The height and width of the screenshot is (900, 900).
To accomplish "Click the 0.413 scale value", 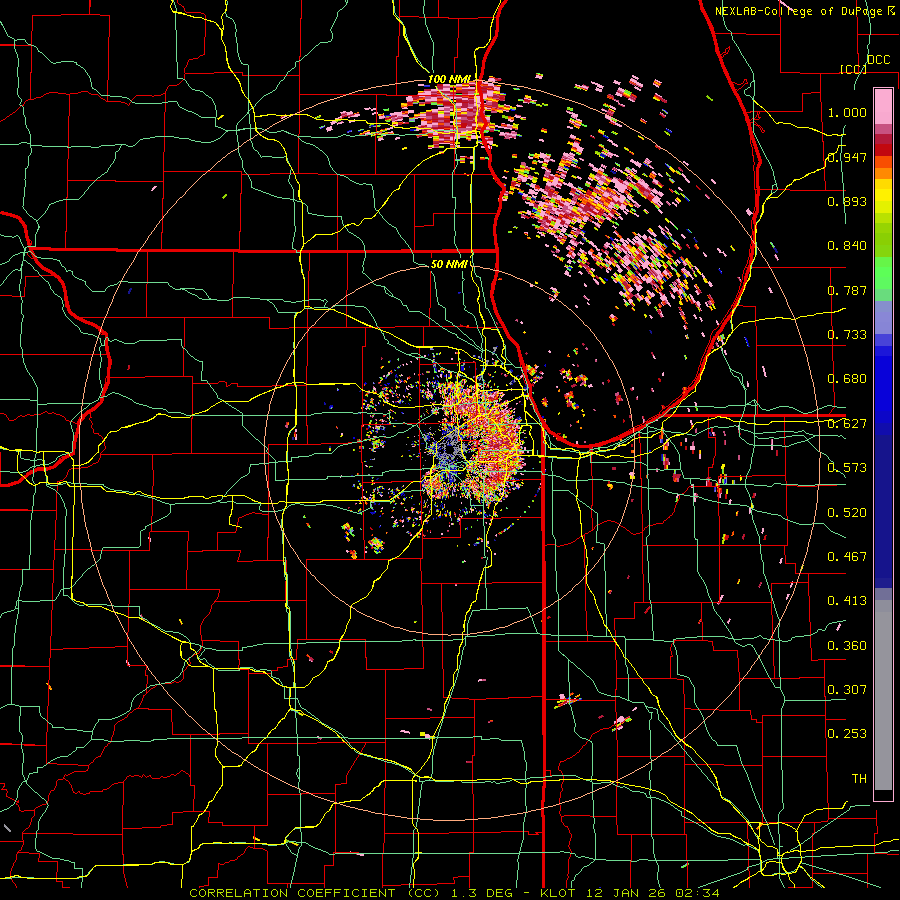I will [x=847, y=601].
